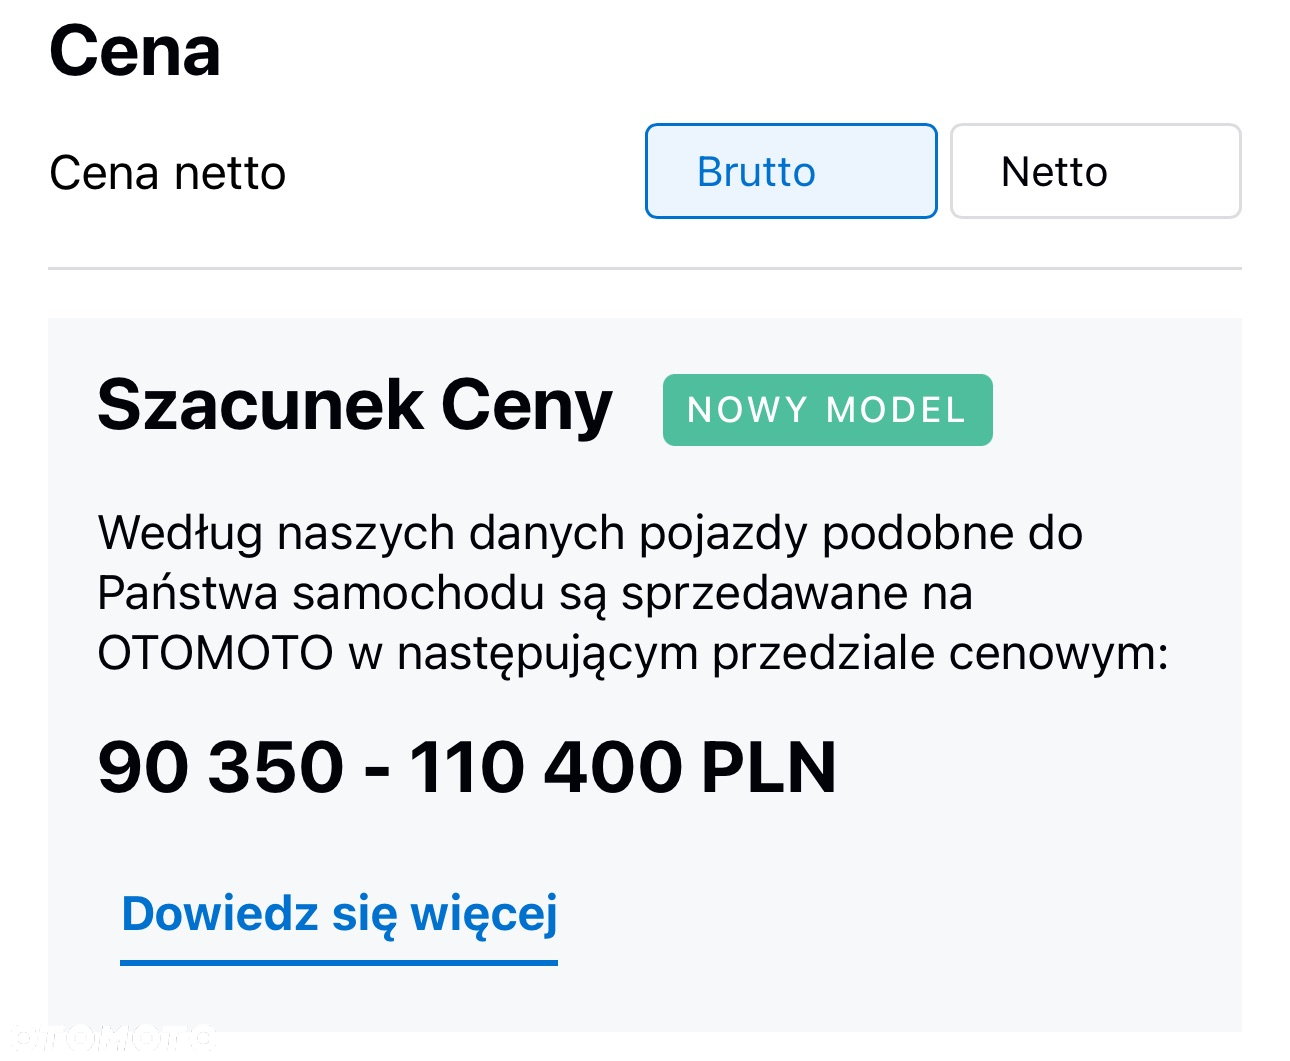Click the PLN currency text

pyautogui.click(x=768, y=767)
